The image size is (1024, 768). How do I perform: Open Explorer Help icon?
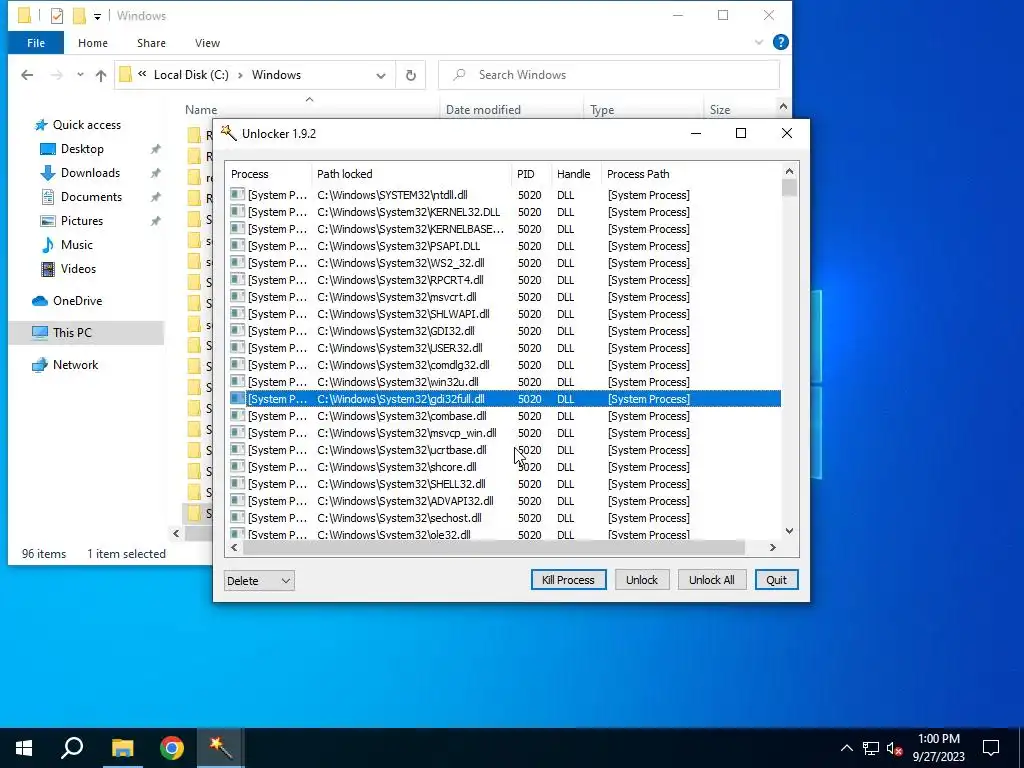[780, 42]
